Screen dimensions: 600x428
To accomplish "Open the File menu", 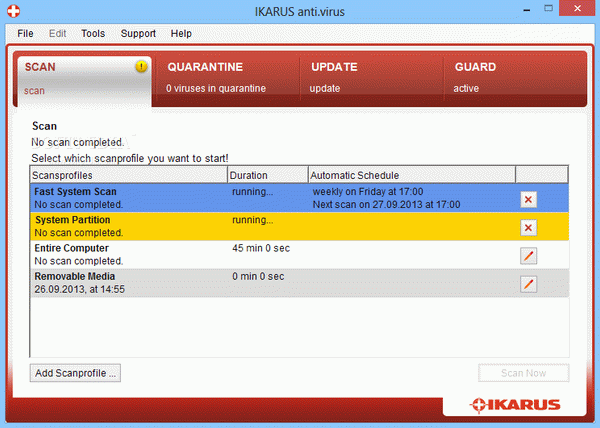I will (25, 34).
